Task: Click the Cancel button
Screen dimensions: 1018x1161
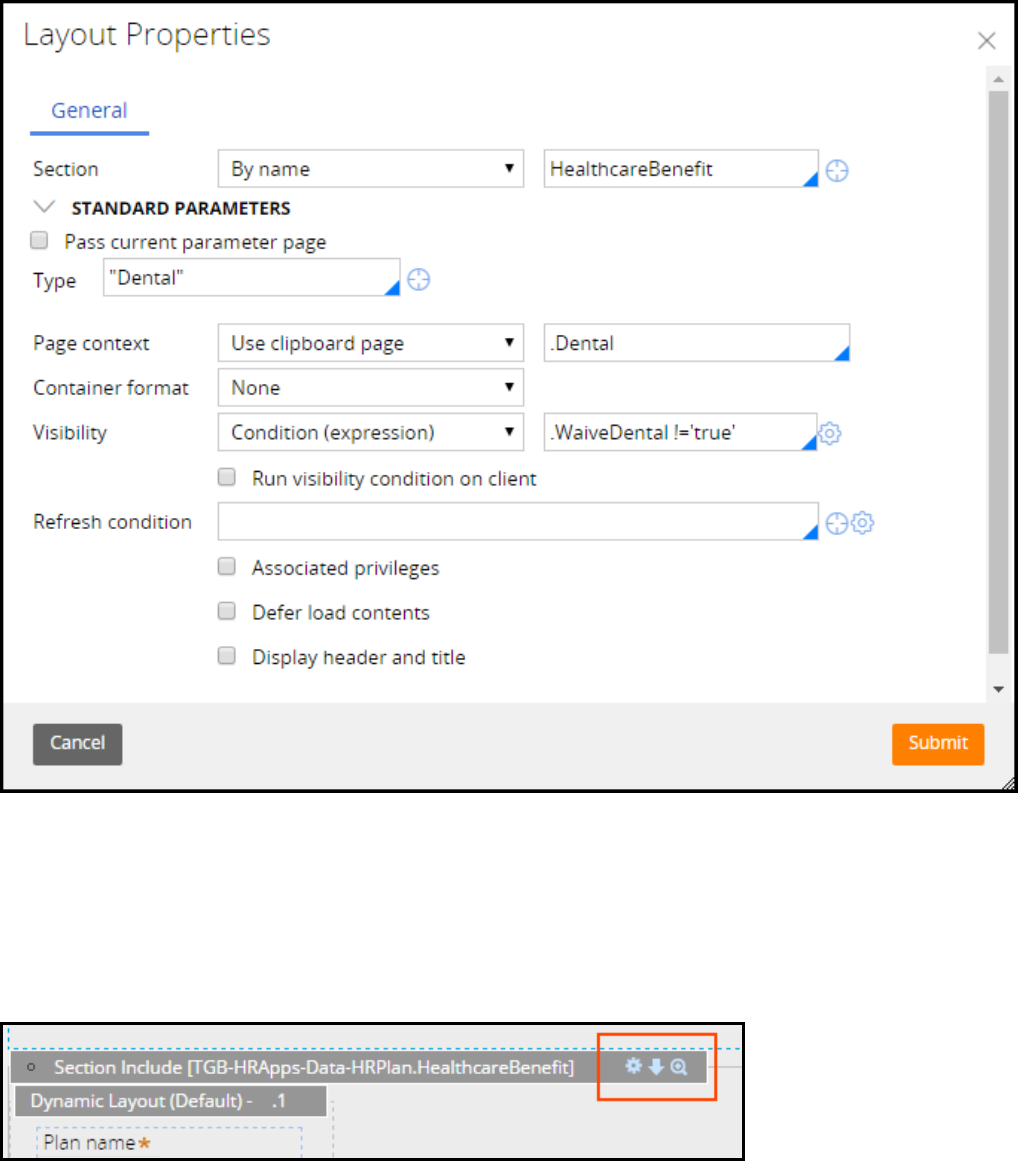Action: (77, 743)
